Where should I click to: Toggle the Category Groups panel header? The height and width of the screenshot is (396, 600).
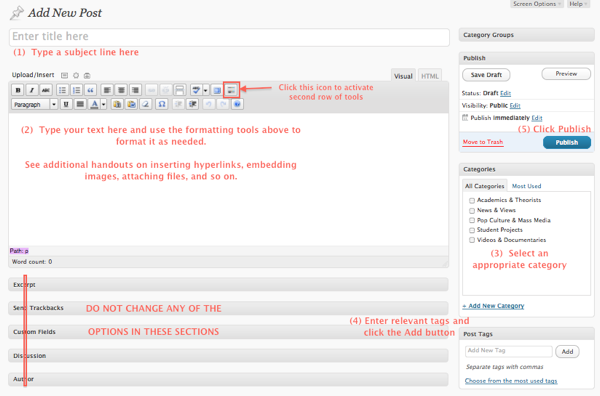tap(527, 35)
